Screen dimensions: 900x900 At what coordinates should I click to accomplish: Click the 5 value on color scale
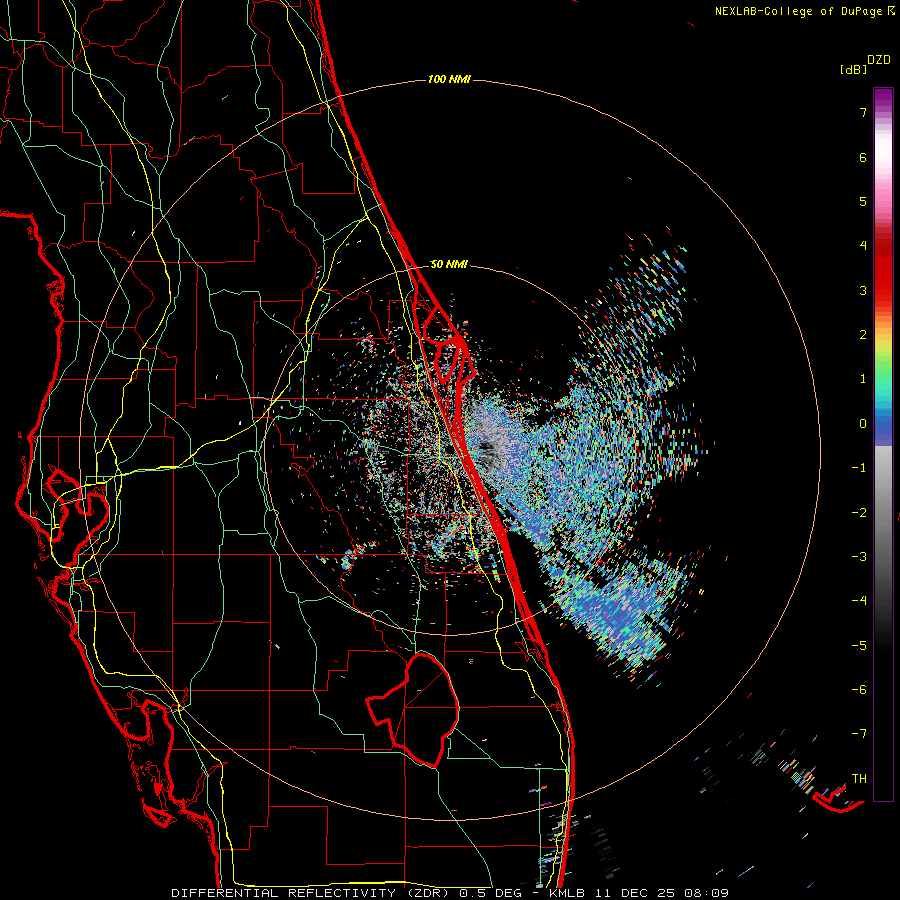click(x=863, y=201)
